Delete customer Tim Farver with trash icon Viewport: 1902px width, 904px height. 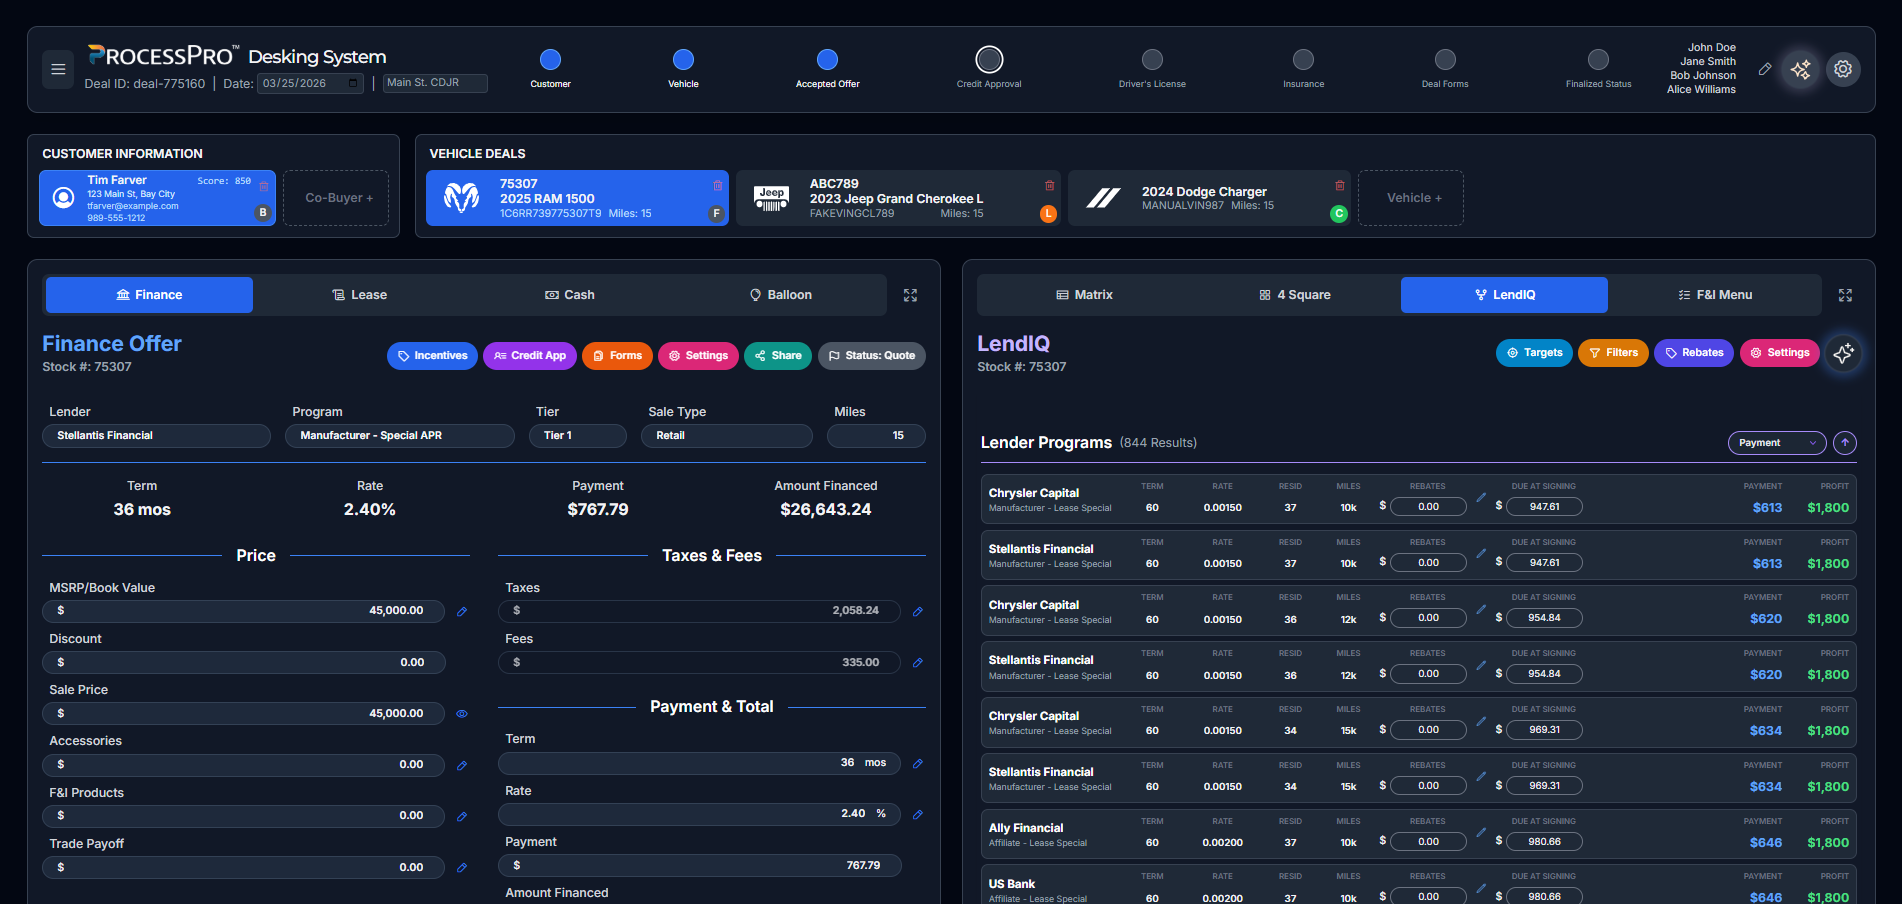[x=264, y=186]
